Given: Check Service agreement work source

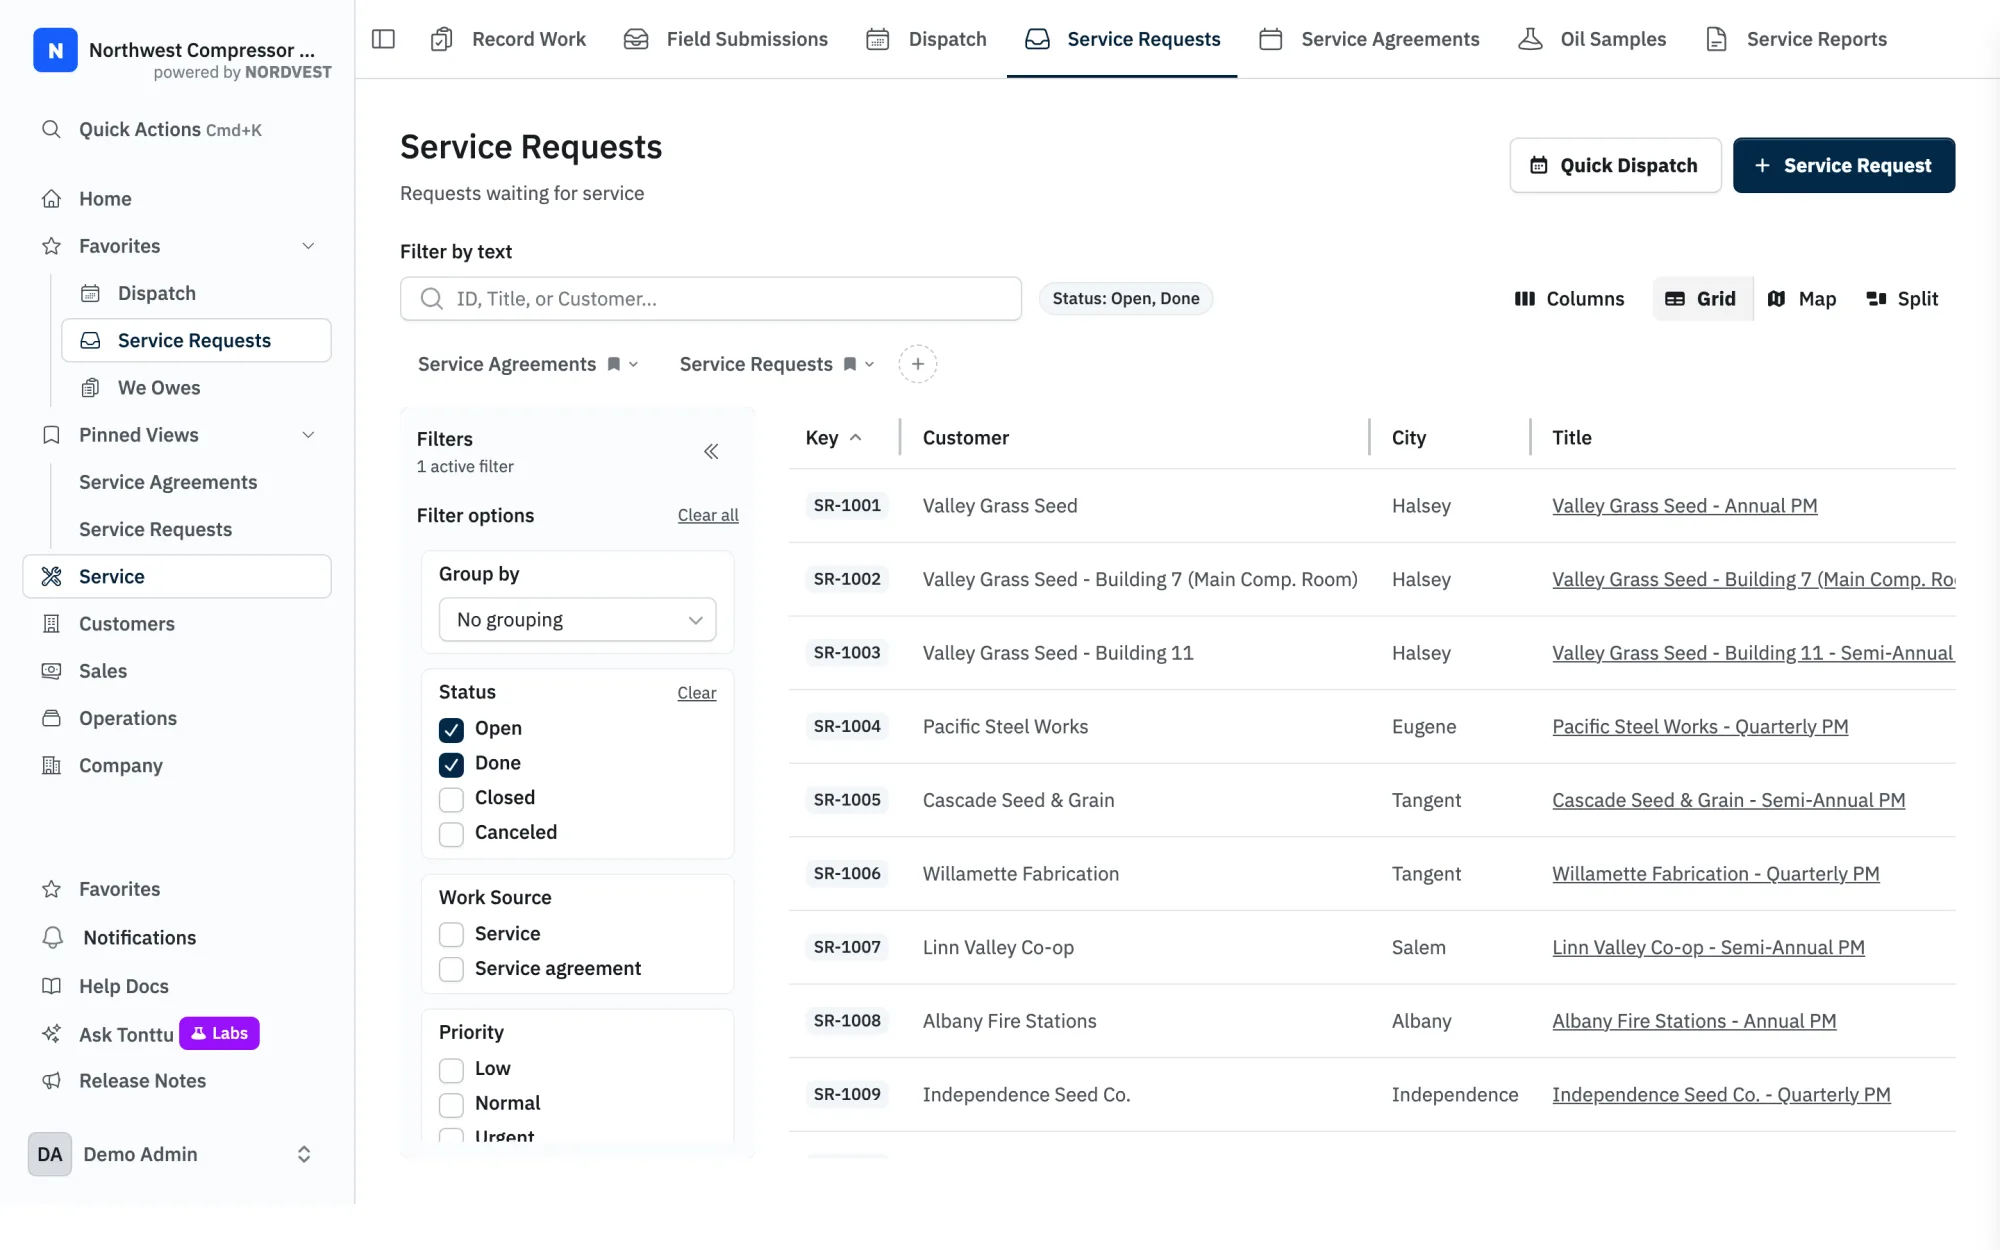Looking at the screenshot, I should tap(451, 969).
